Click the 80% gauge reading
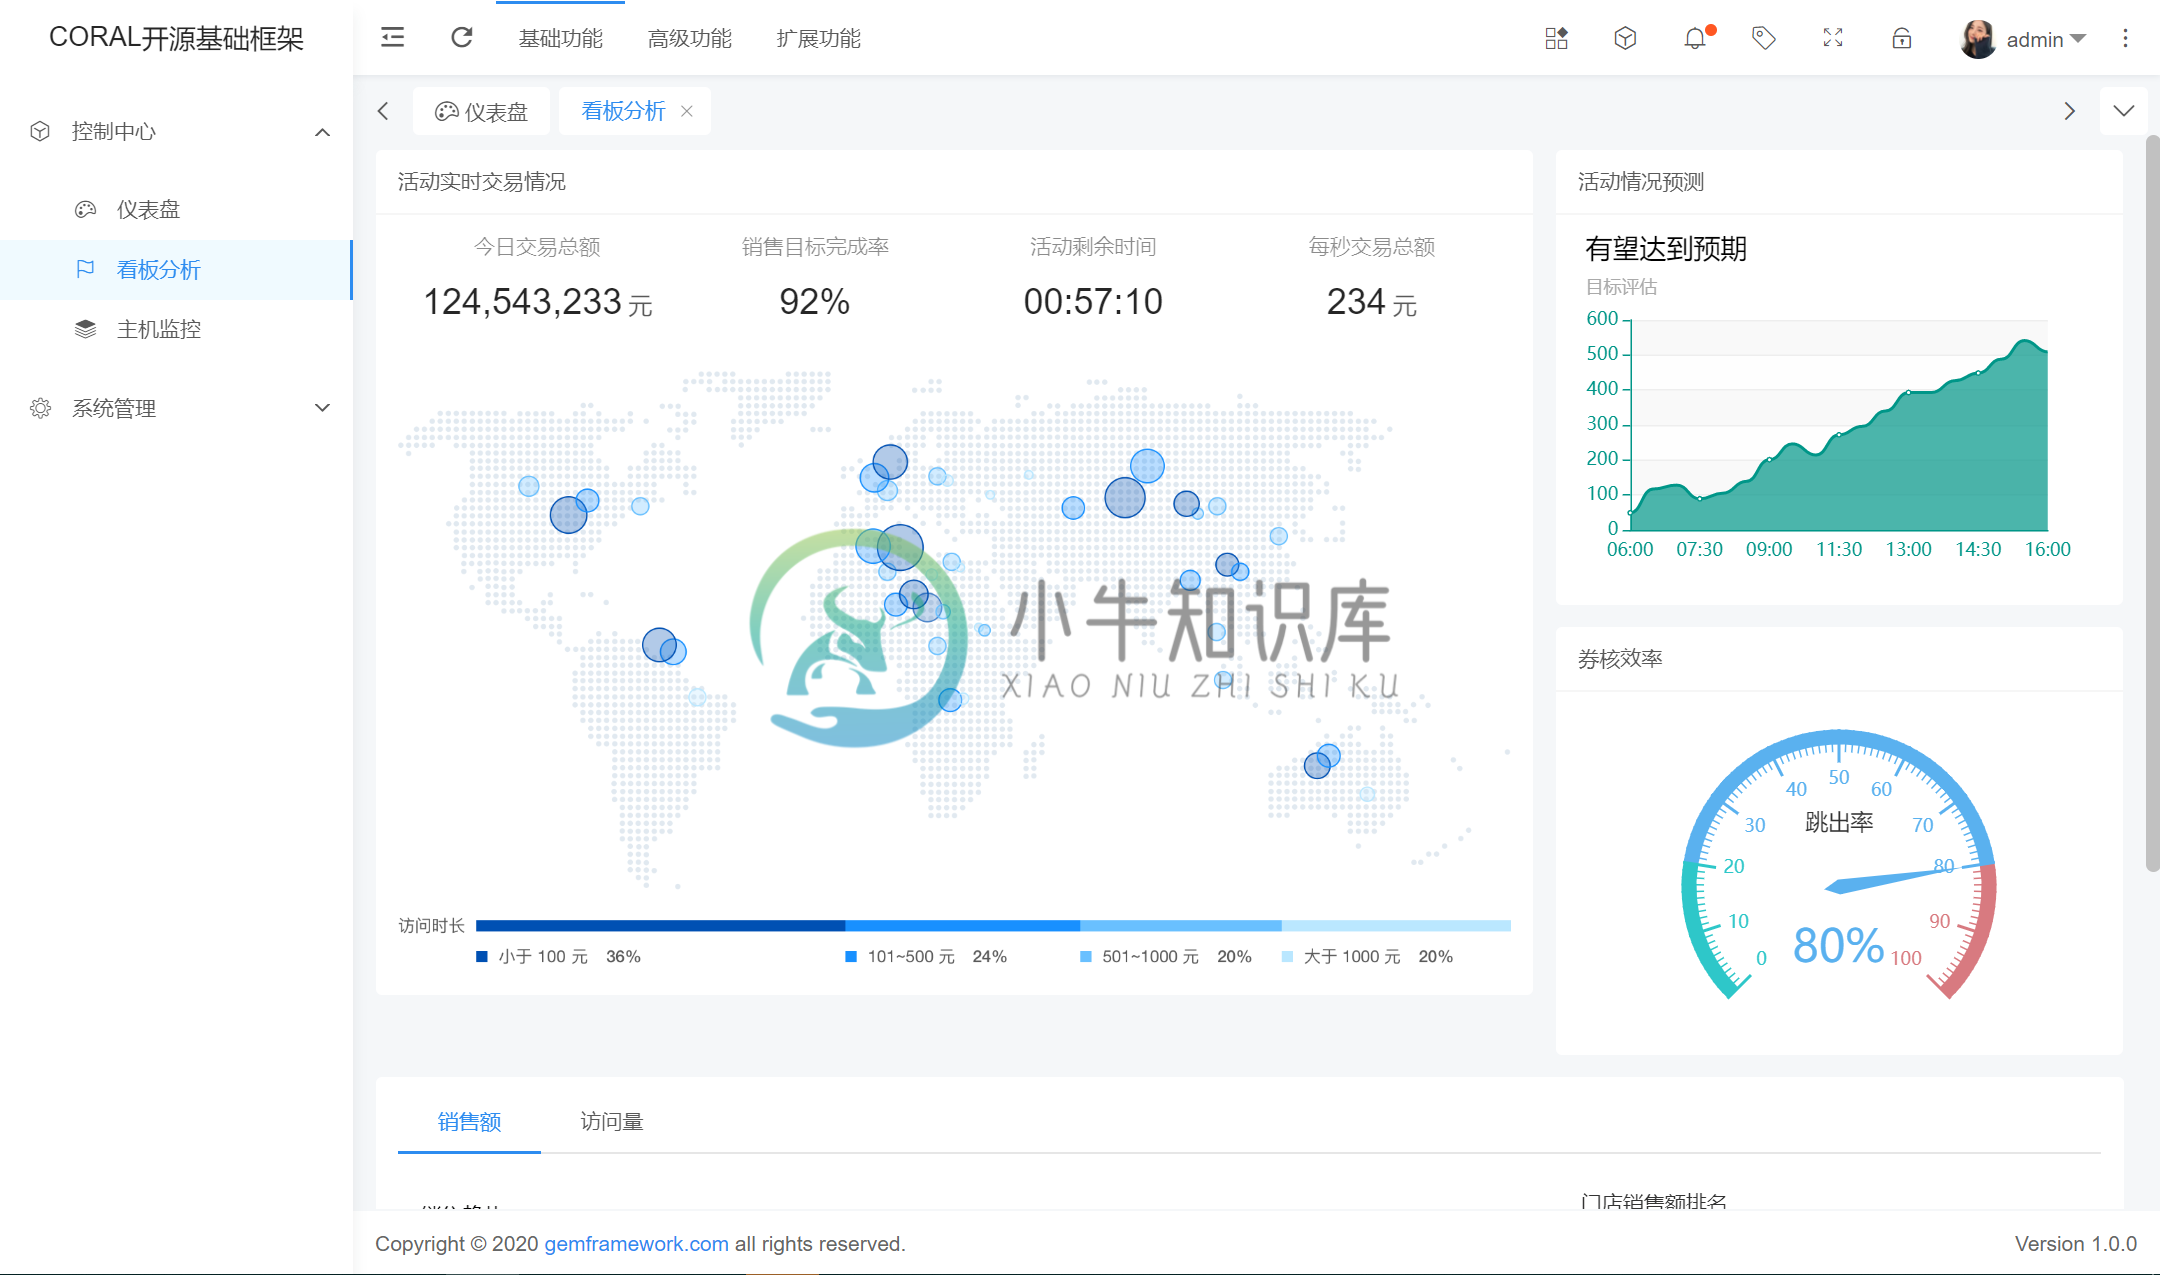The height and width of the screenshot is (1275, 2160). pyautogui.click(x=1838, y=945)
